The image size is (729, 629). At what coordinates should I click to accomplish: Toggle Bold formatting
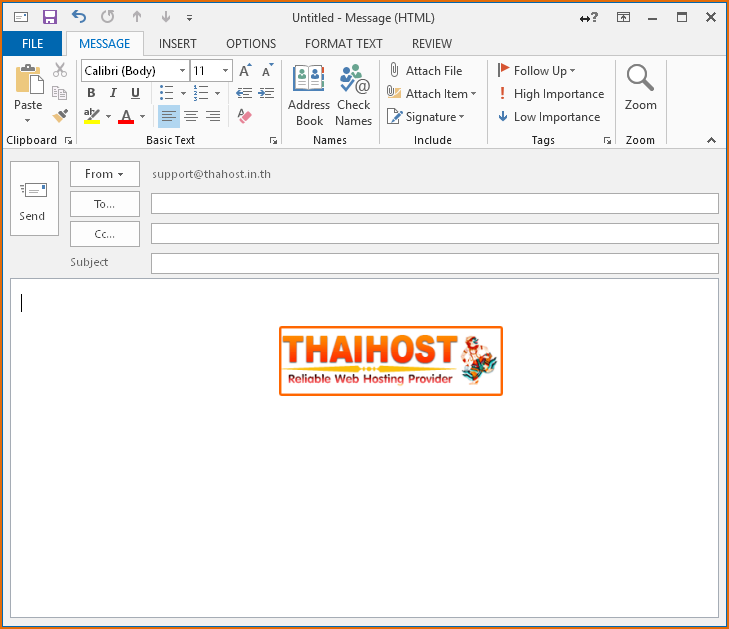coord(91,93)
